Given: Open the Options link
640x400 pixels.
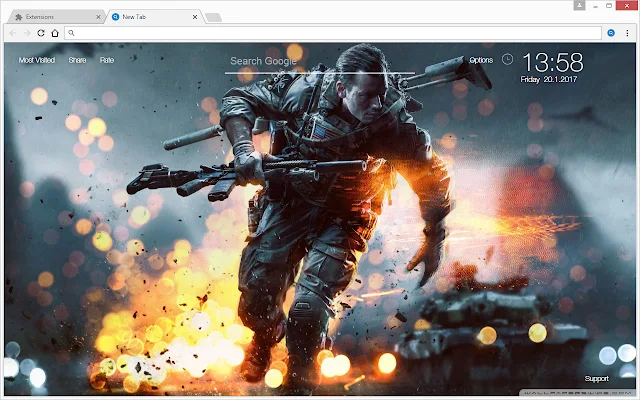Looking at the screenshot, I should click(x=481, y=60).
